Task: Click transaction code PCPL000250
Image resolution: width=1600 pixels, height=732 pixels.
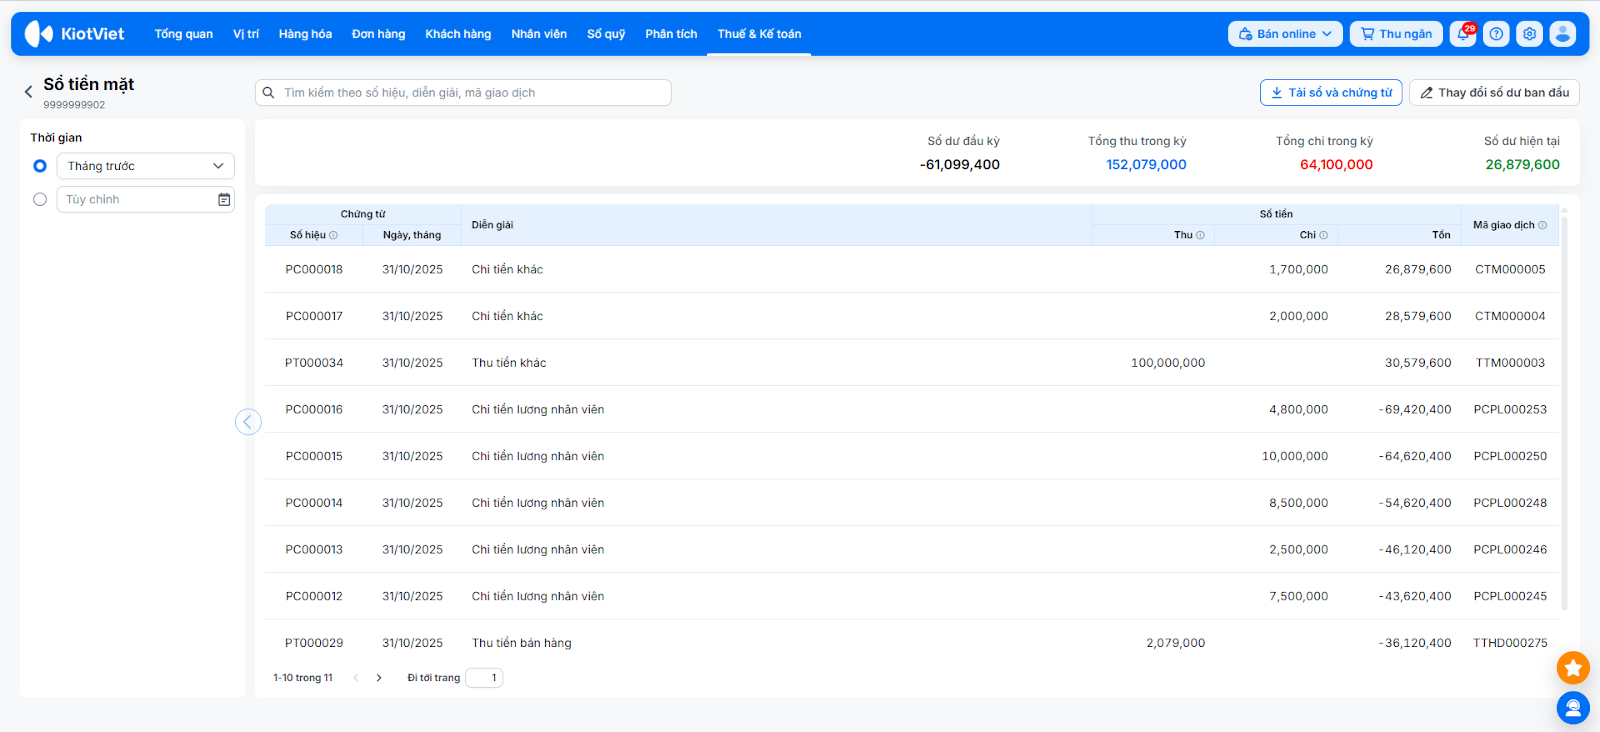Action: tap(1510, 456)
